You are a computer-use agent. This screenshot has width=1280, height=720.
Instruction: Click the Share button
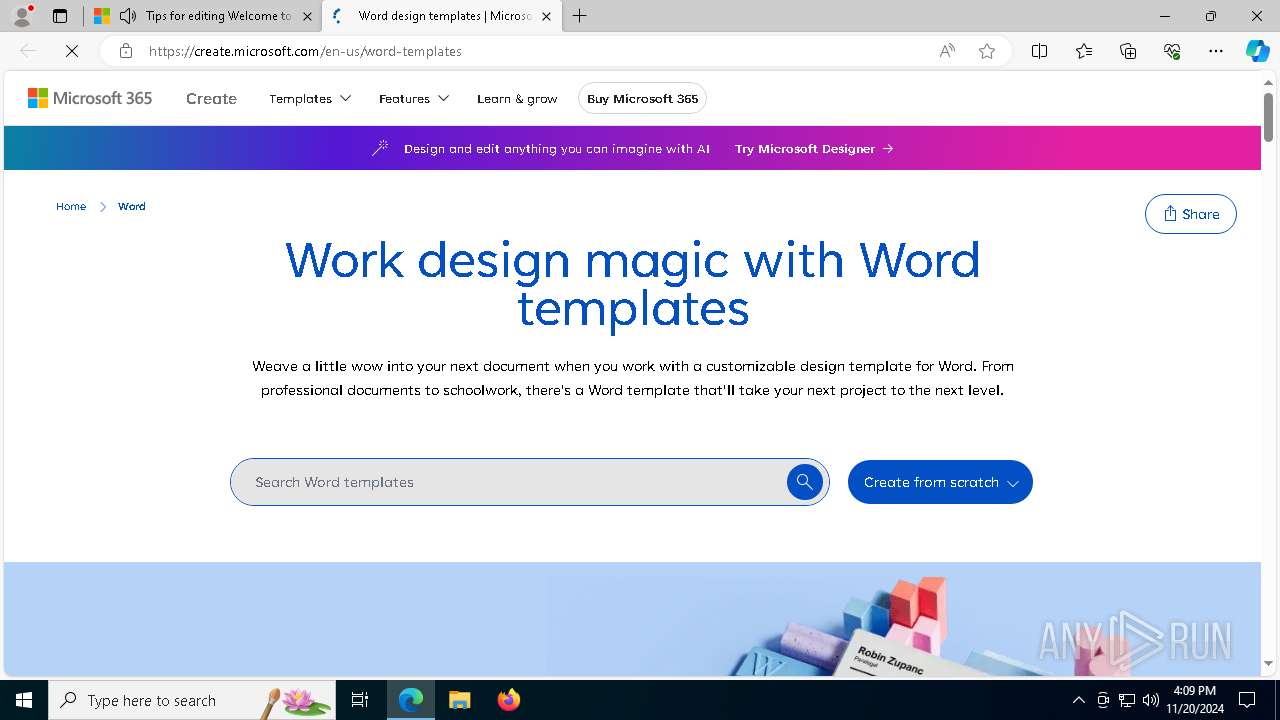click(1190, 214)
